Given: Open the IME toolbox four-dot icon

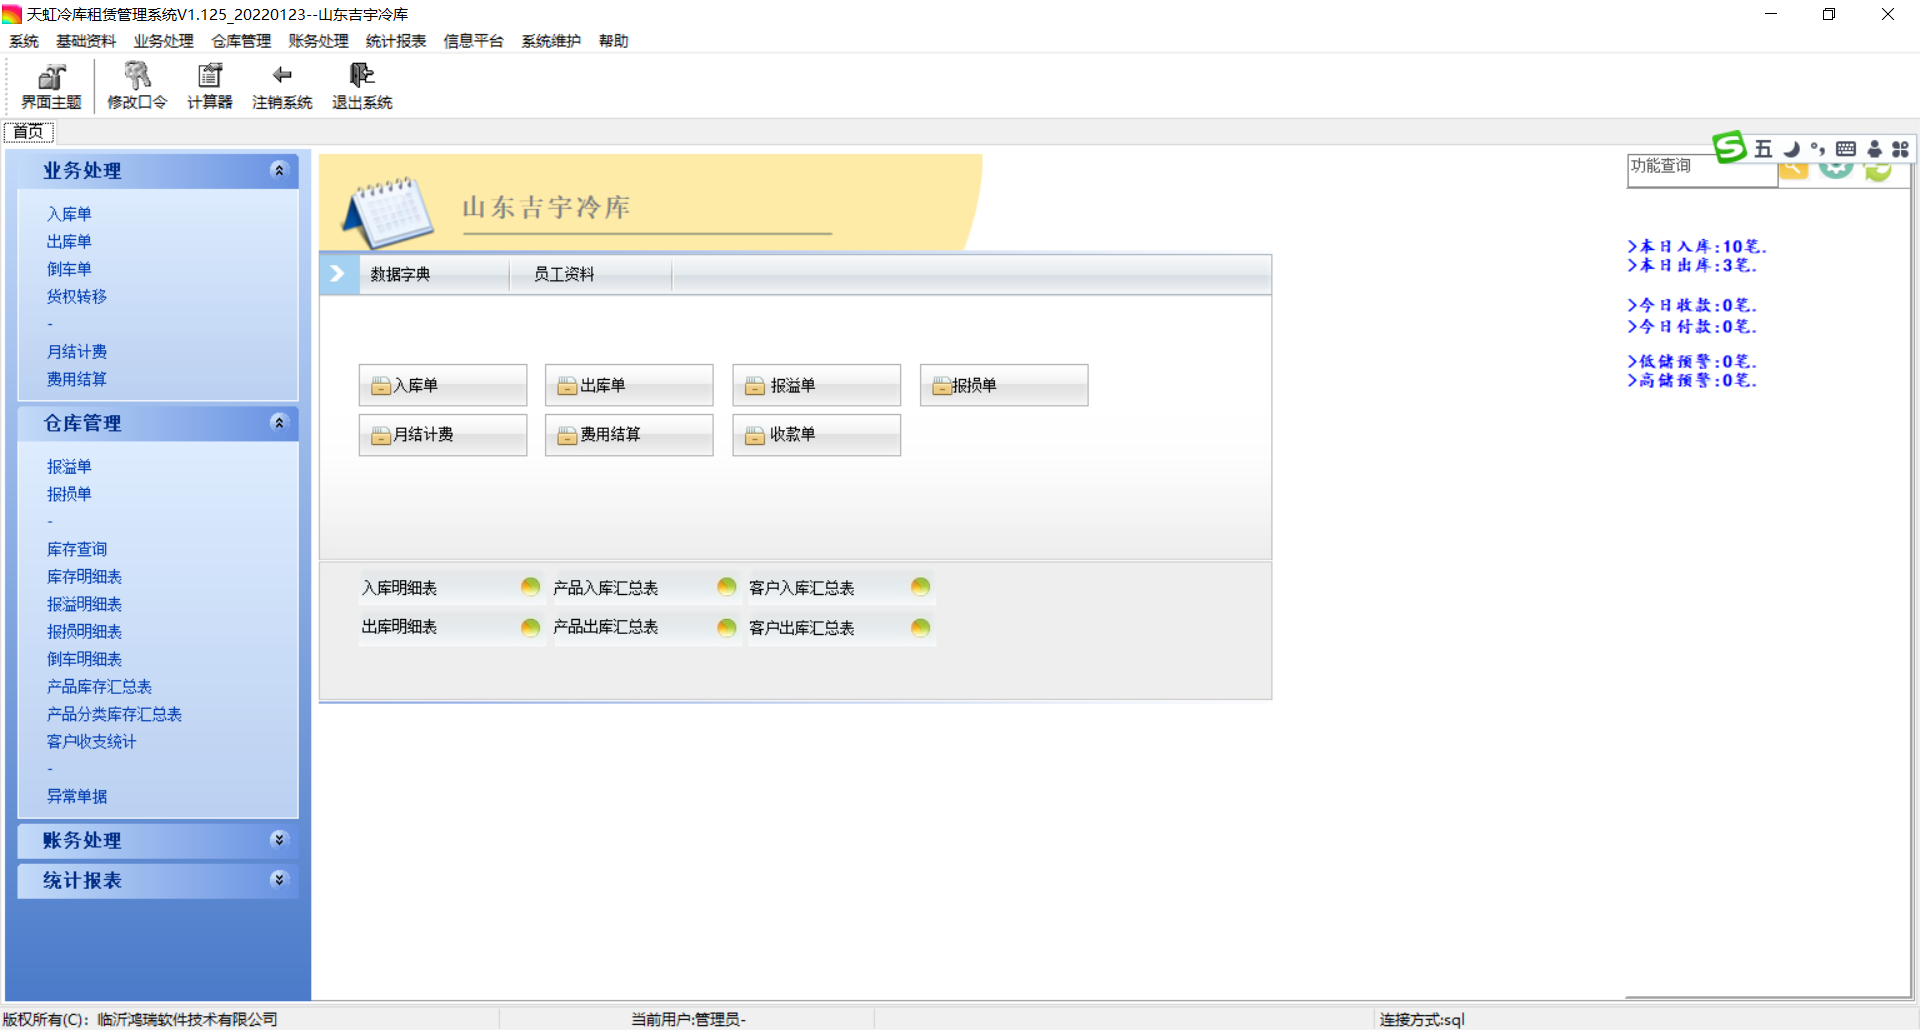Looking at the screenshot, I should [x=1900, y=149].
